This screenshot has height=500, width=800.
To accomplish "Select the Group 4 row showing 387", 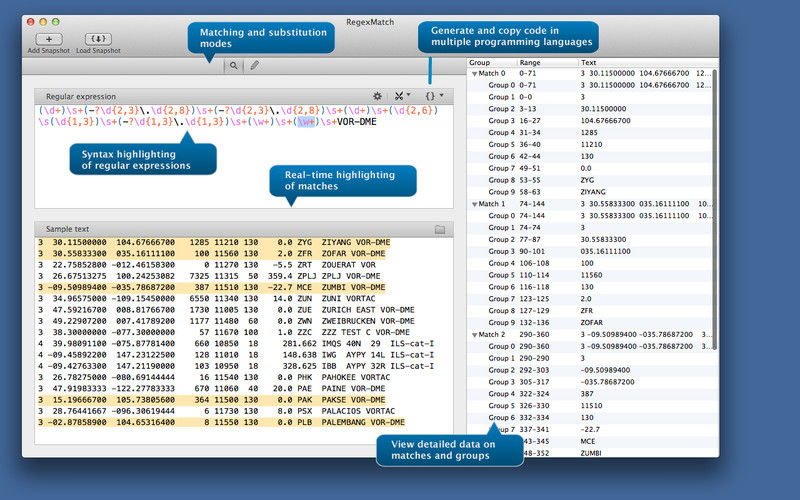I will [x=589, y=393].
